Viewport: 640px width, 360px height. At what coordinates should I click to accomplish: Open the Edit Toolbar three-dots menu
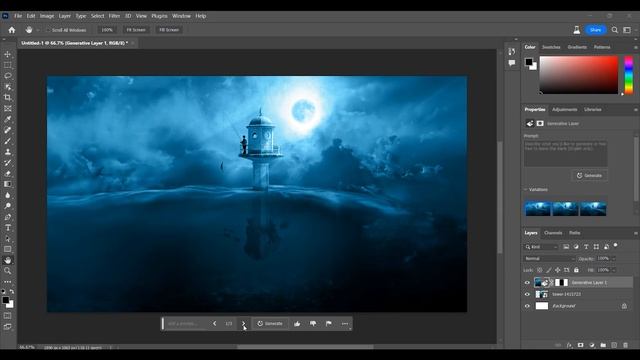tap(7, 282)
